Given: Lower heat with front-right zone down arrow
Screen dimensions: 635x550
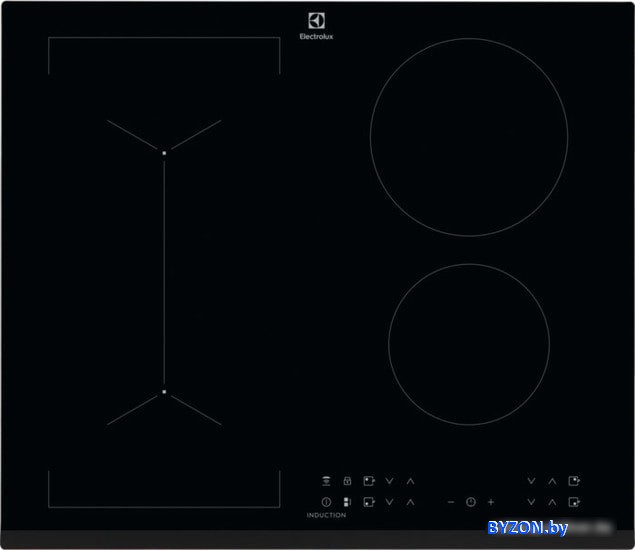Looking at the screenshot, I should [531, 502].
